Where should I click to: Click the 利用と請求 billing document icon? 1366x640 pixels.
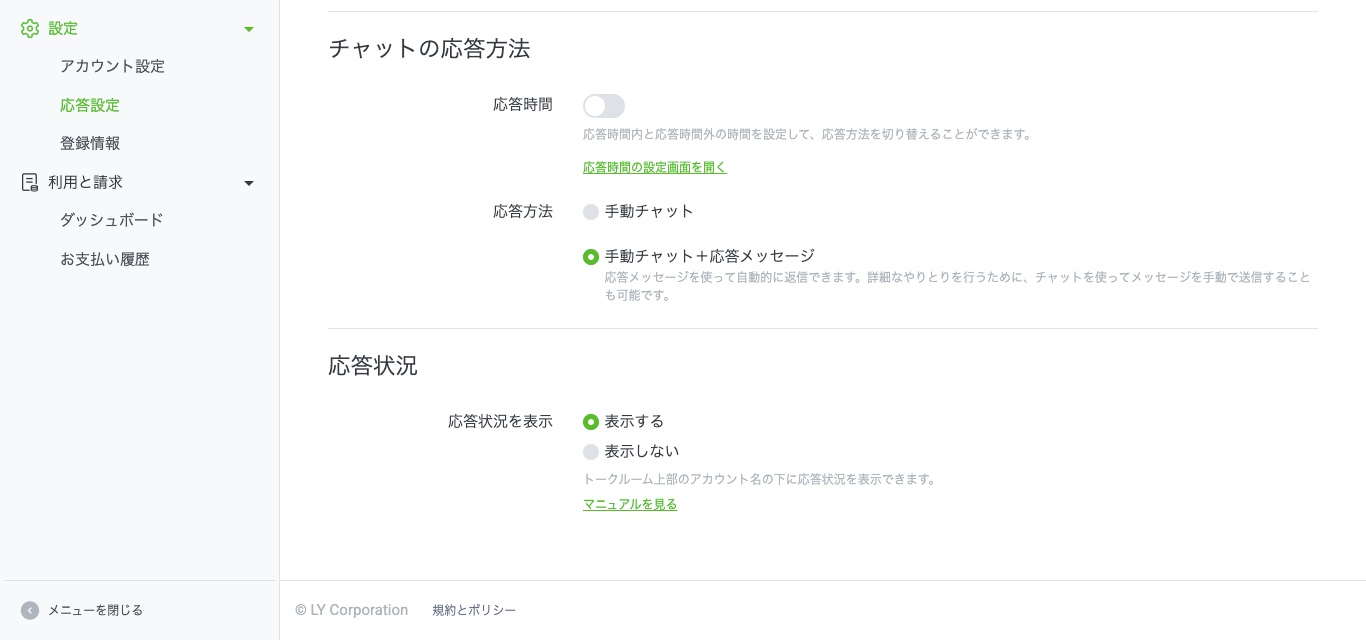coord(30,182)
